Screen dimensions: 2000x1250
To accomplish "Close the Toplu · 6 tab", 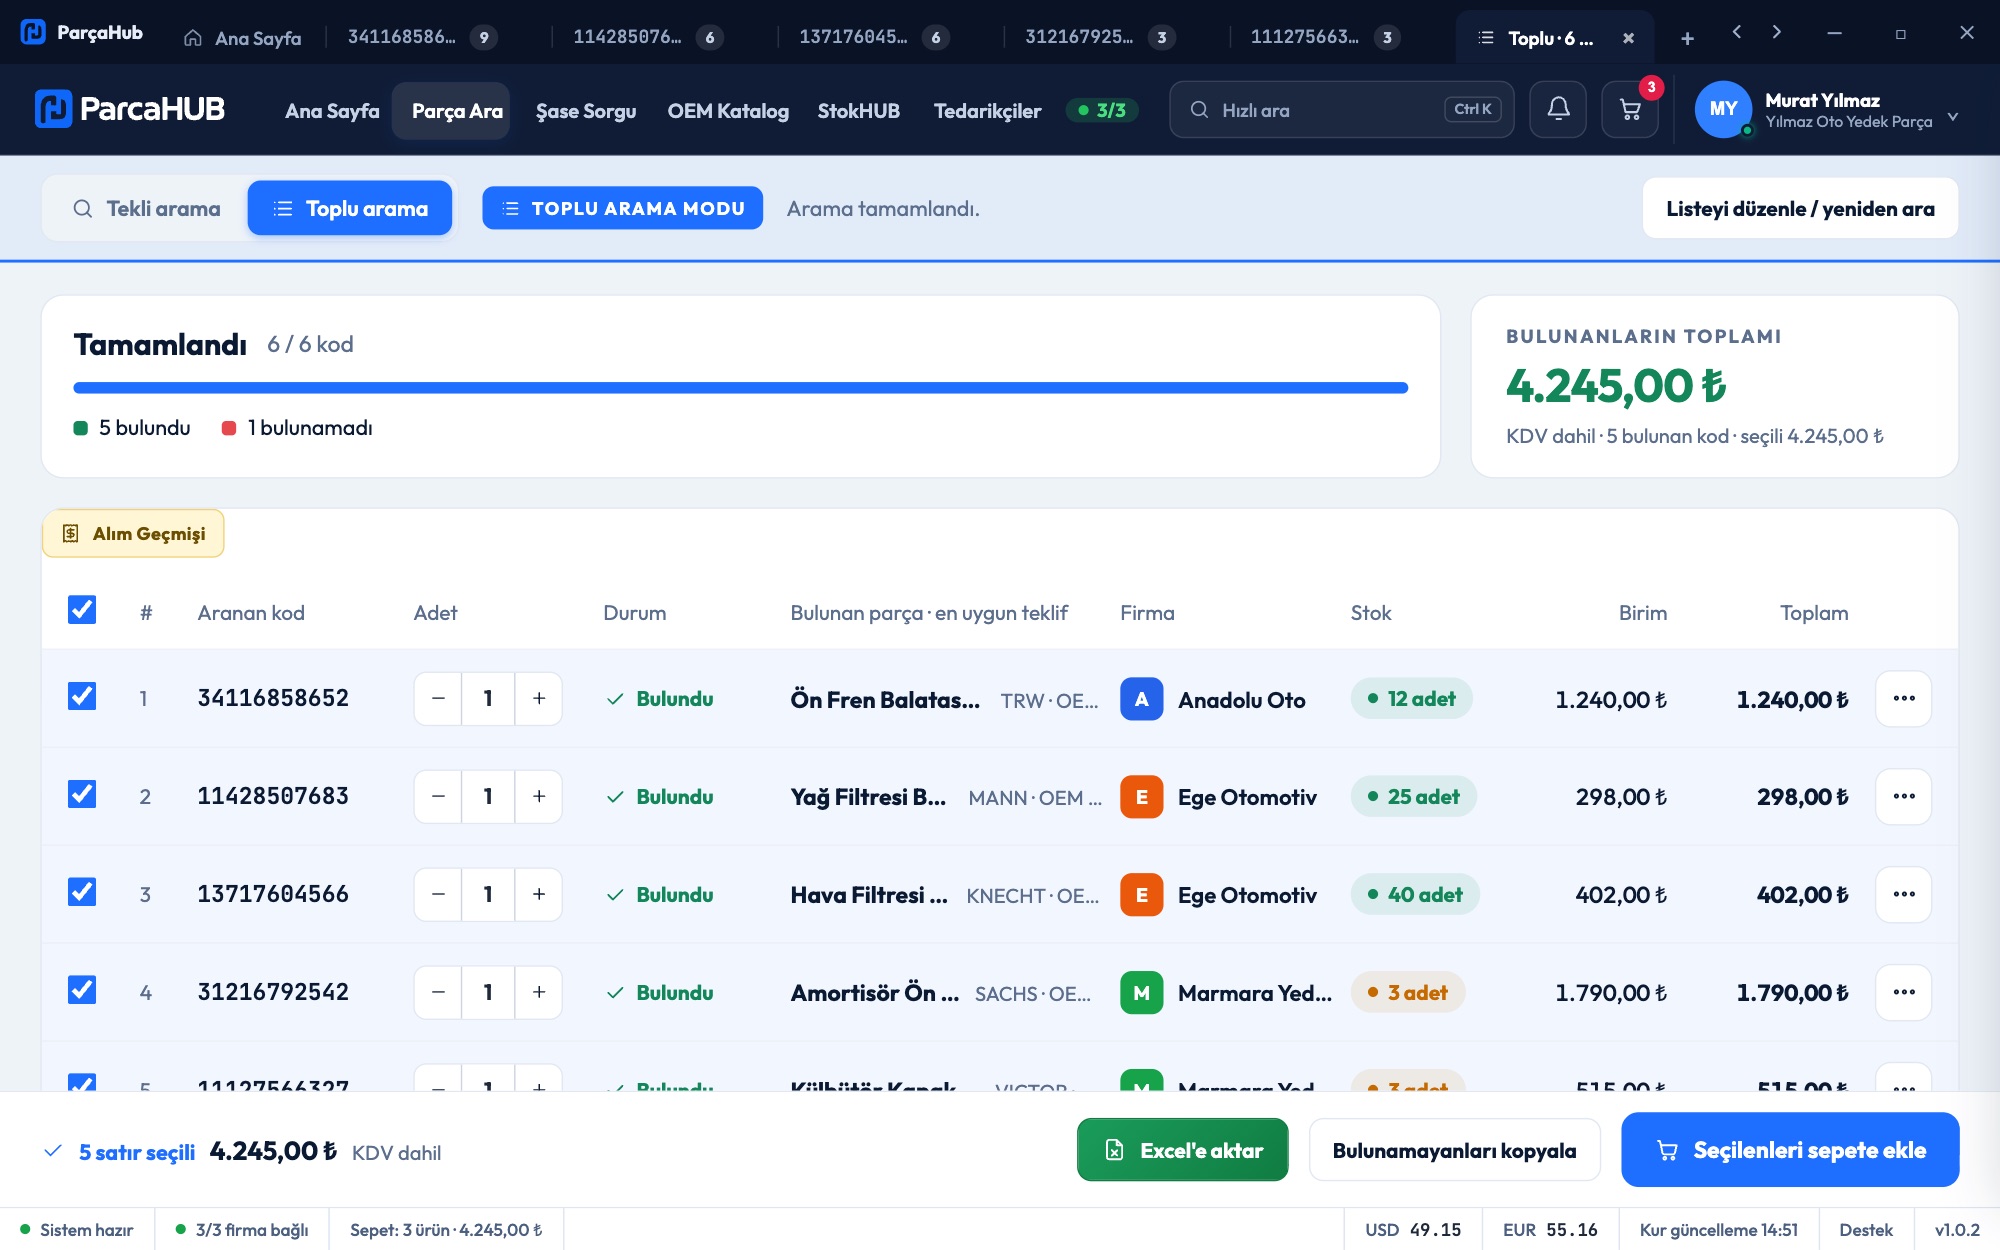I will point(1628,38).
